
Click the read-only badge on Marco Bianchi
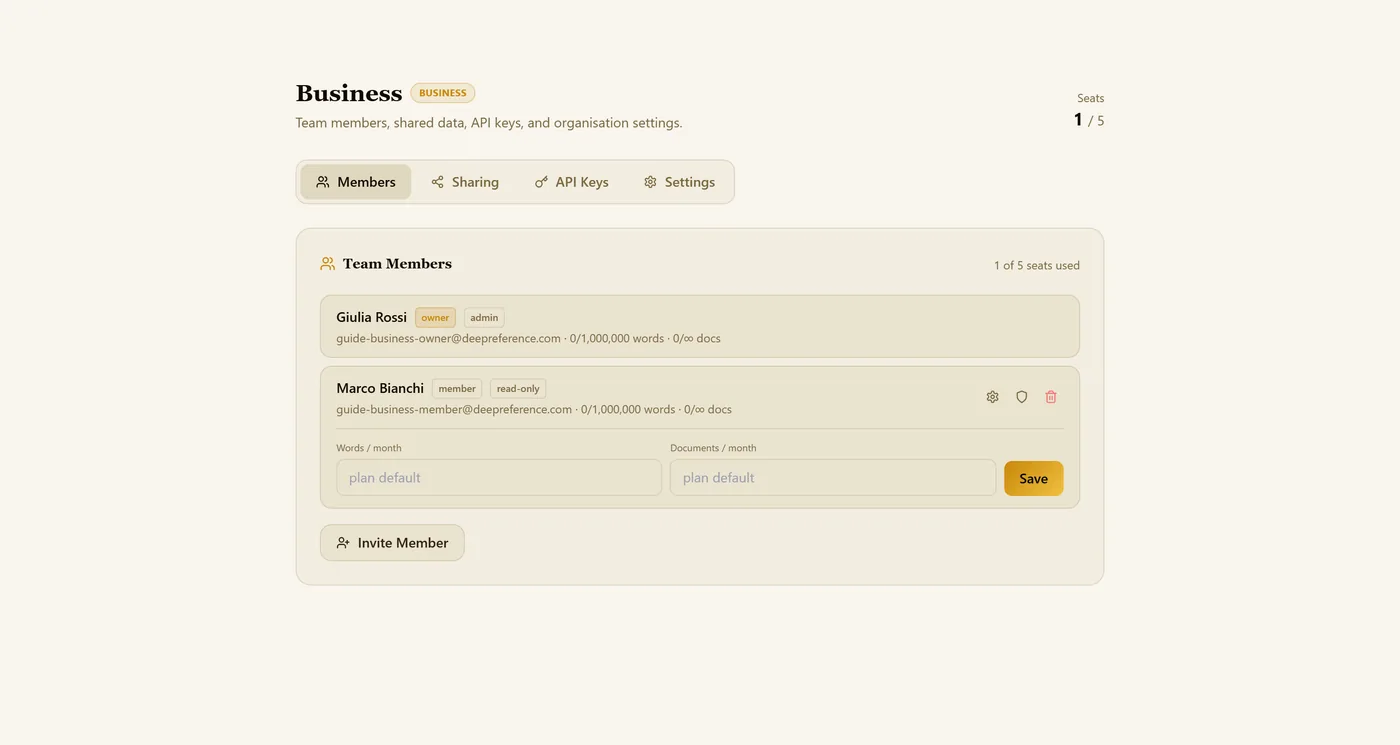pyautogui.click(x=518, y=389)
